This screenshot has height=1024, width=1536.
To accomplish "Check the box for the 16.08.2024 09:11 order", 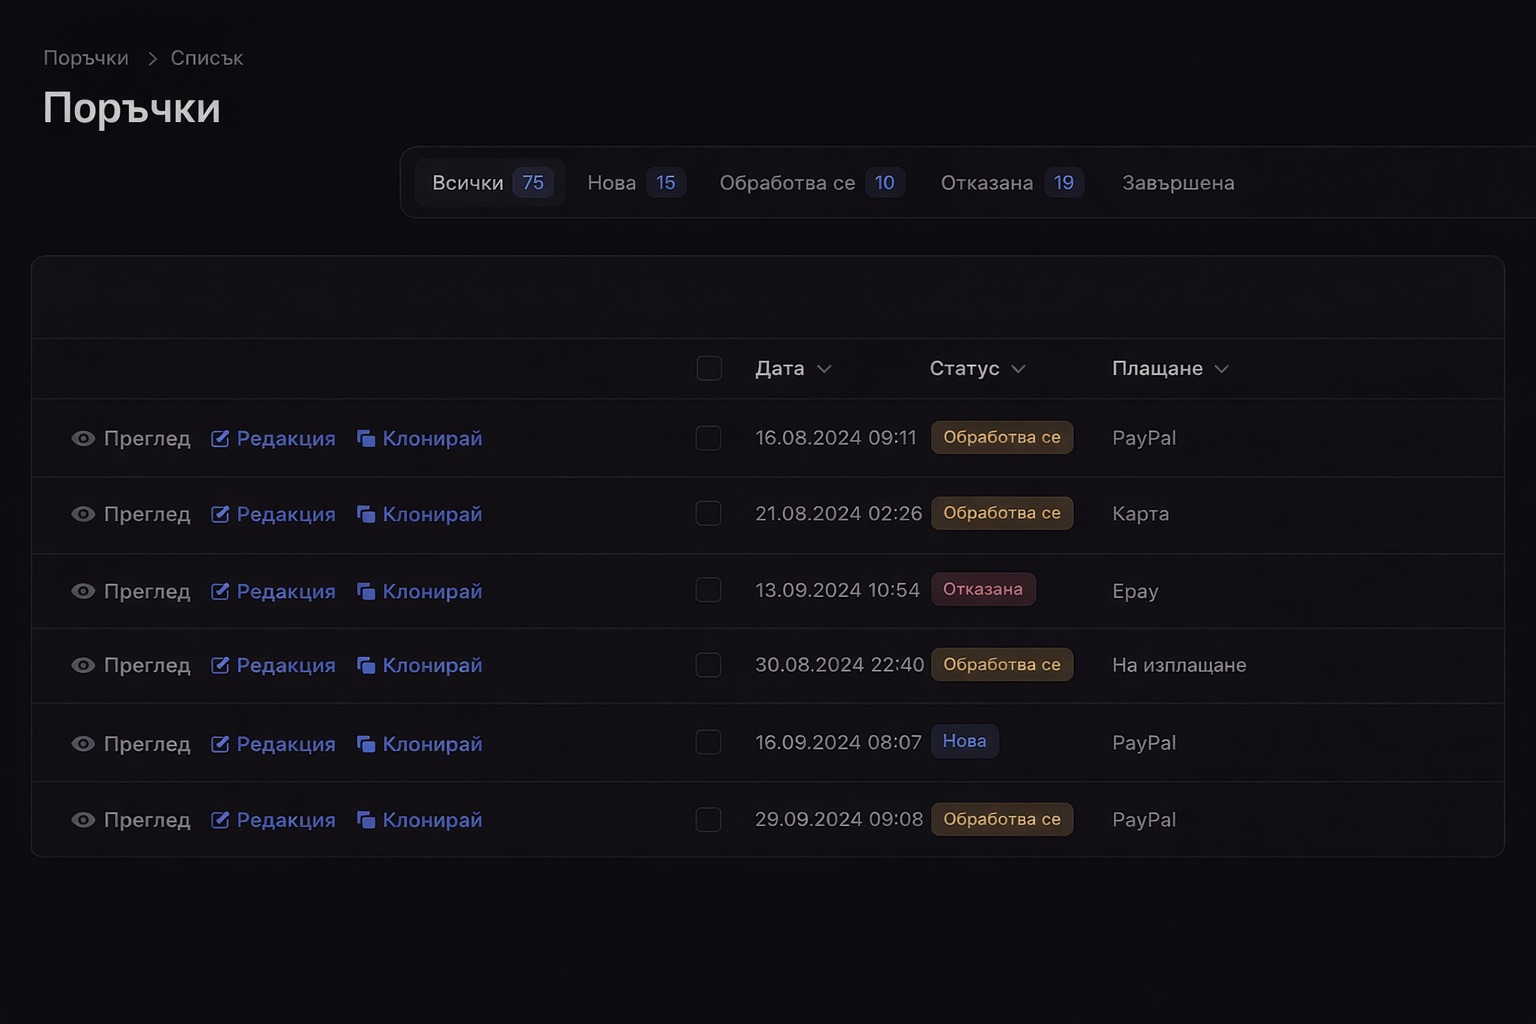I will pyautogui.click(x=708, y=438).
